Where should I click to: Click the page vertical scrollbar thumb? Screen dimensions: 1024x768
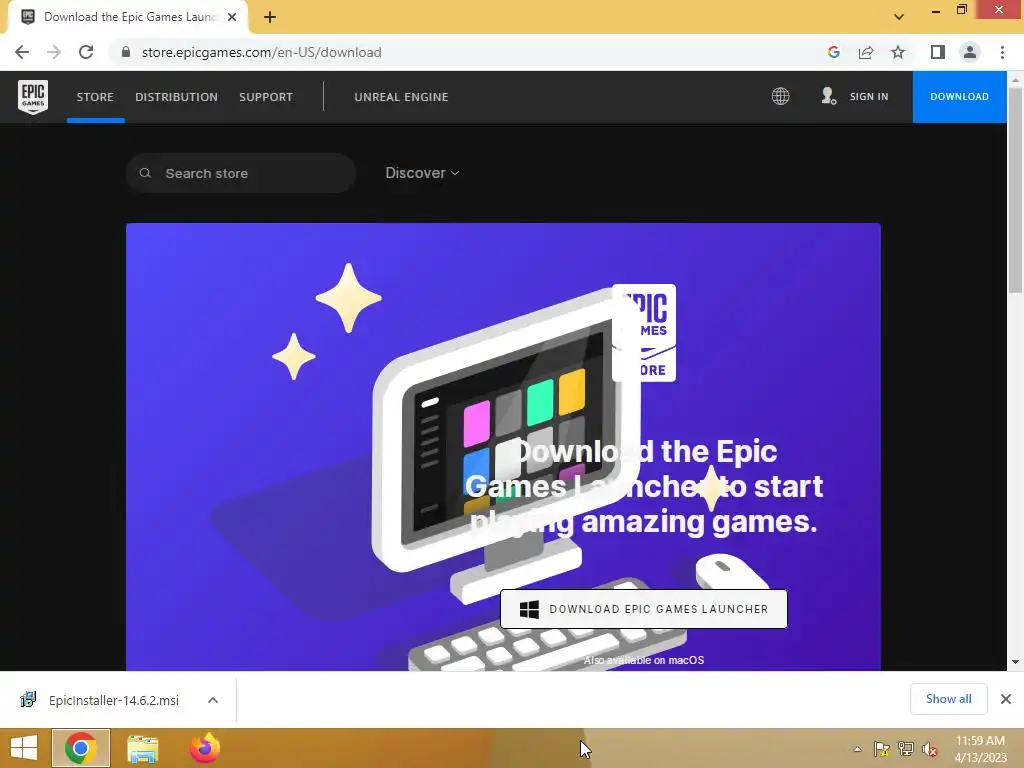pyautogui.click(x=1015, y=189)
